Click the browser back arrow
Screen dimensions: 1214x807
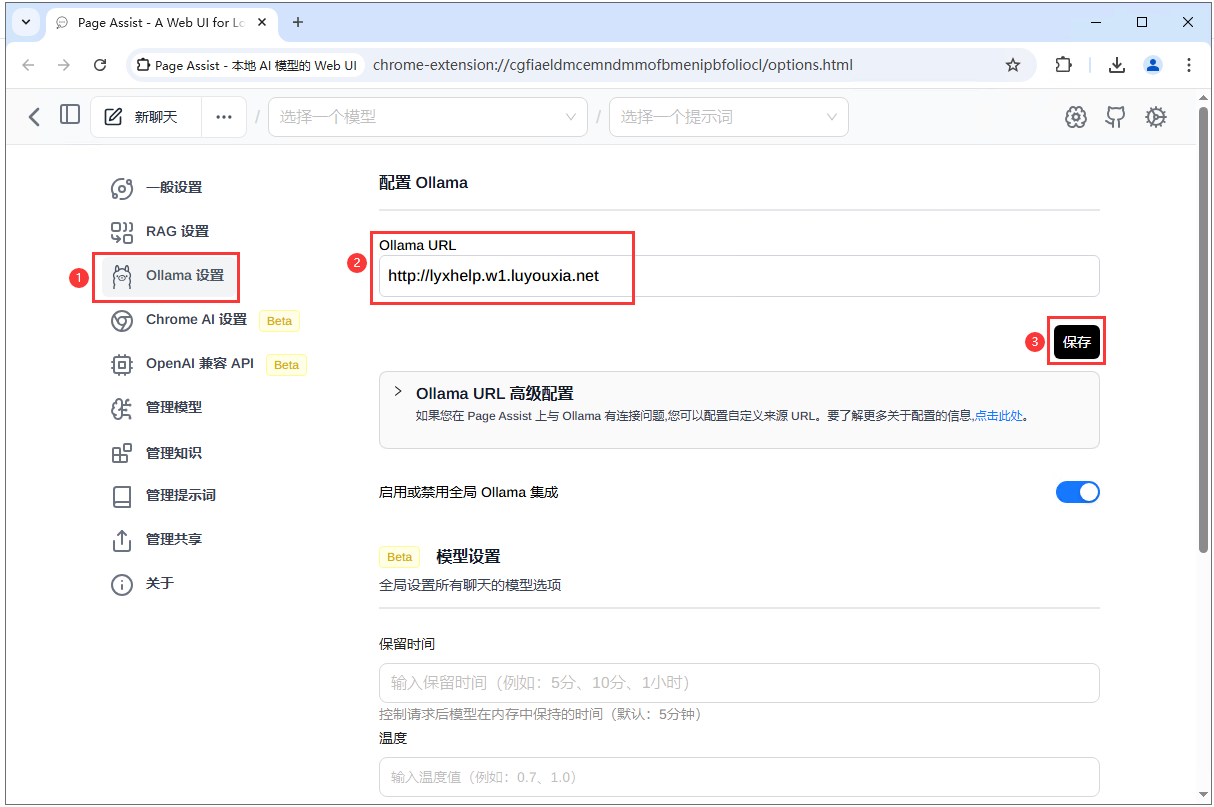coord(28,65)
